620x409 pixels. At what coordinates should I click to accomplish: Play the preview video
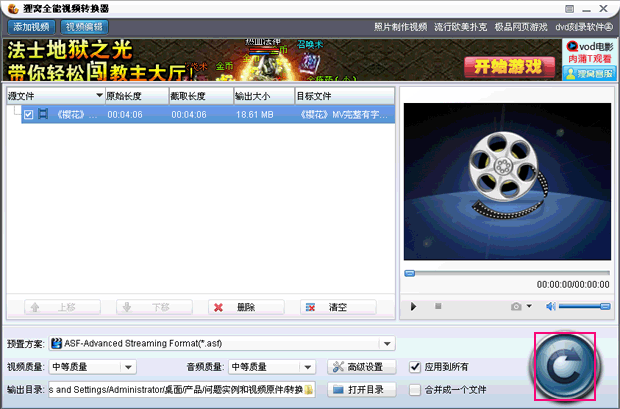413,307
